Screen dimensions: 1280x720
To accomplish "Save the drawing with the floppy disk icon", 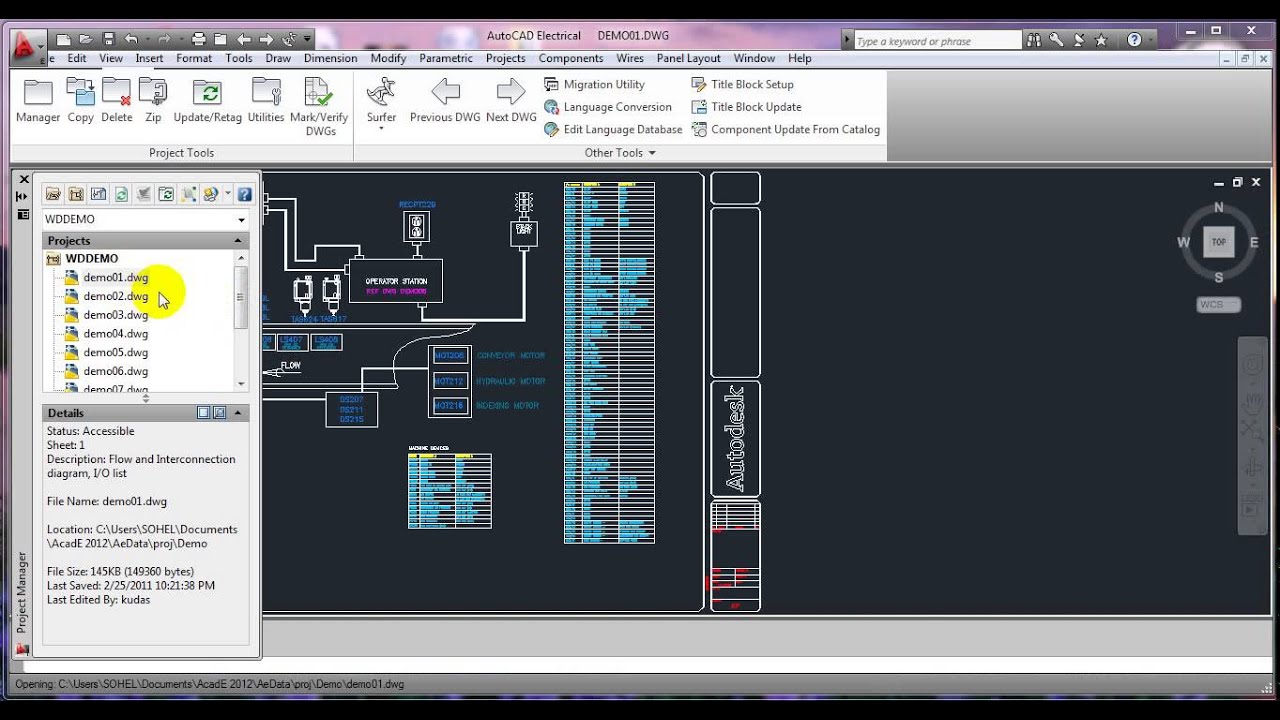I will click(x=108, y=40).
